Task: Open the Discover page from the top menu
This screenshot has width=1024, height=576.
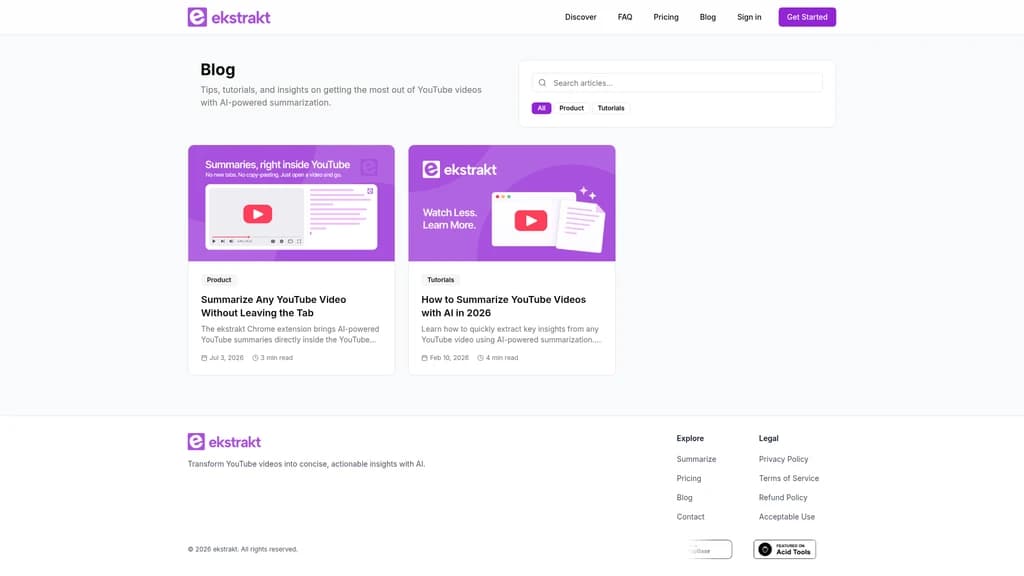Action: coord(581,17)
